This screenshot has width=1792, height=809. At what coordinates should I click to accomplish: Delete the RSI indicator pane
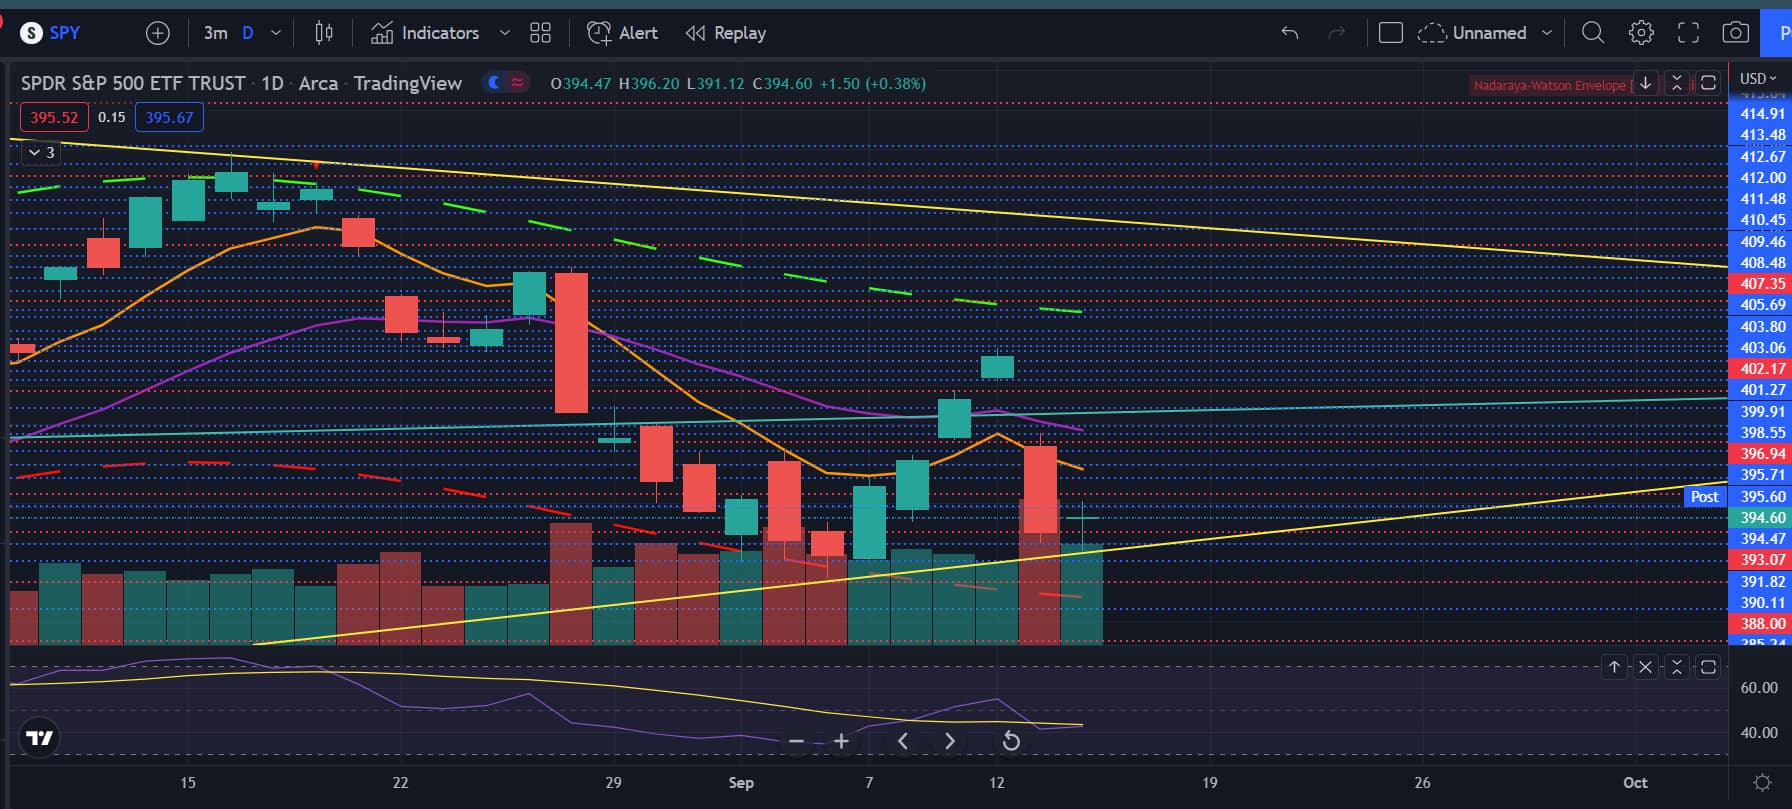[x=1645, y=666]
